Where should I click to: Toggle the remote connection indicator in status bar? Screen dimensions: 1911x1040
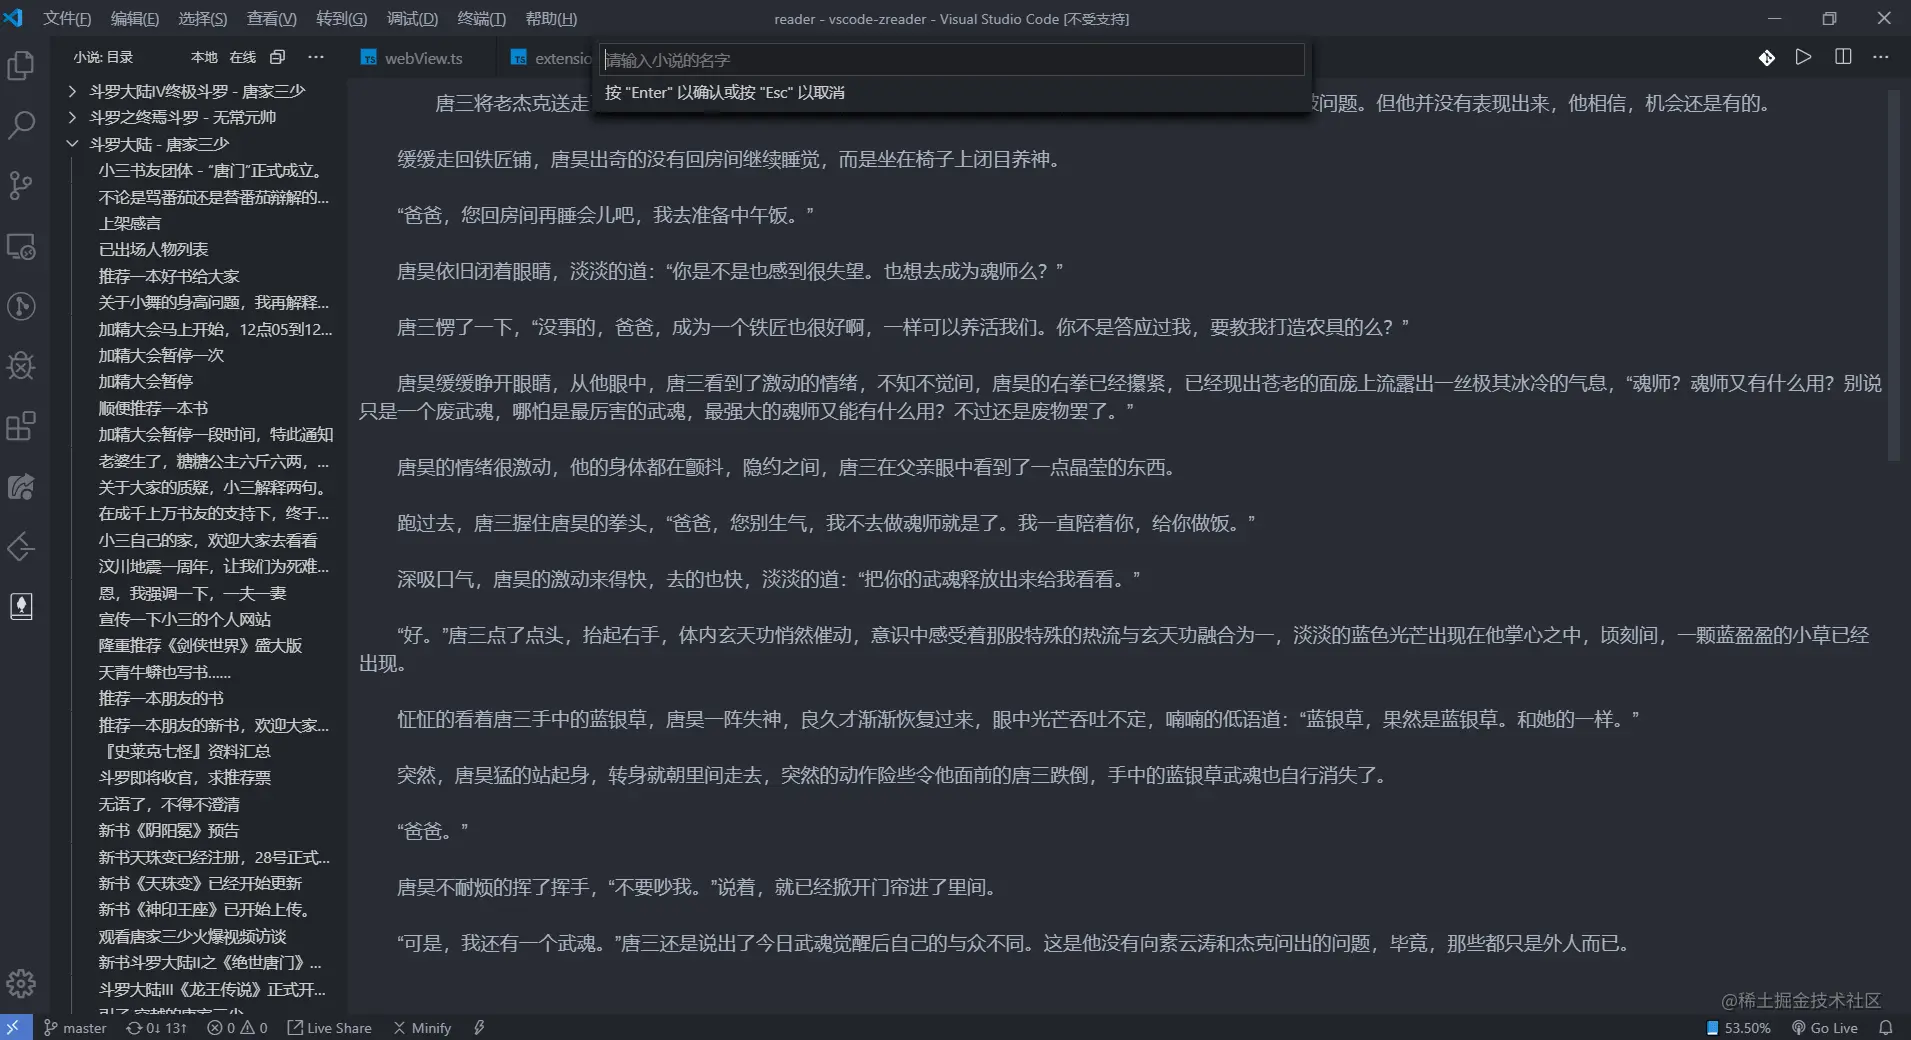click(14, 1027)
